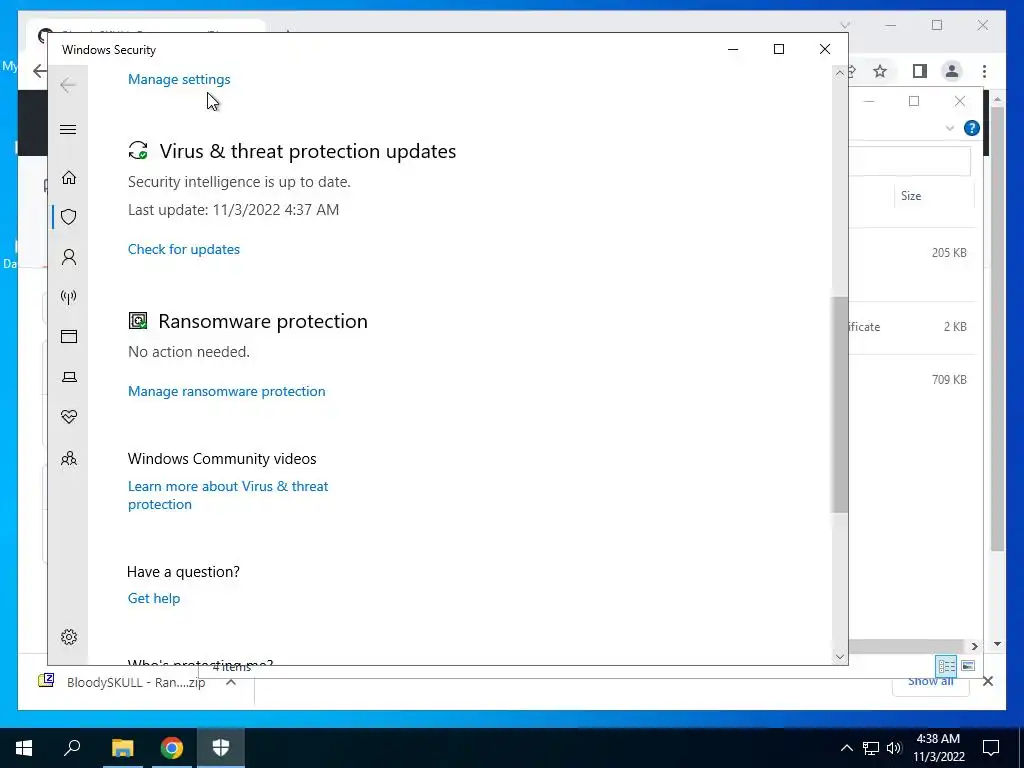Open Device security laptop icon
This screenshot has width=1024, height=768.
pyautogui.click(x=69, y=377)
